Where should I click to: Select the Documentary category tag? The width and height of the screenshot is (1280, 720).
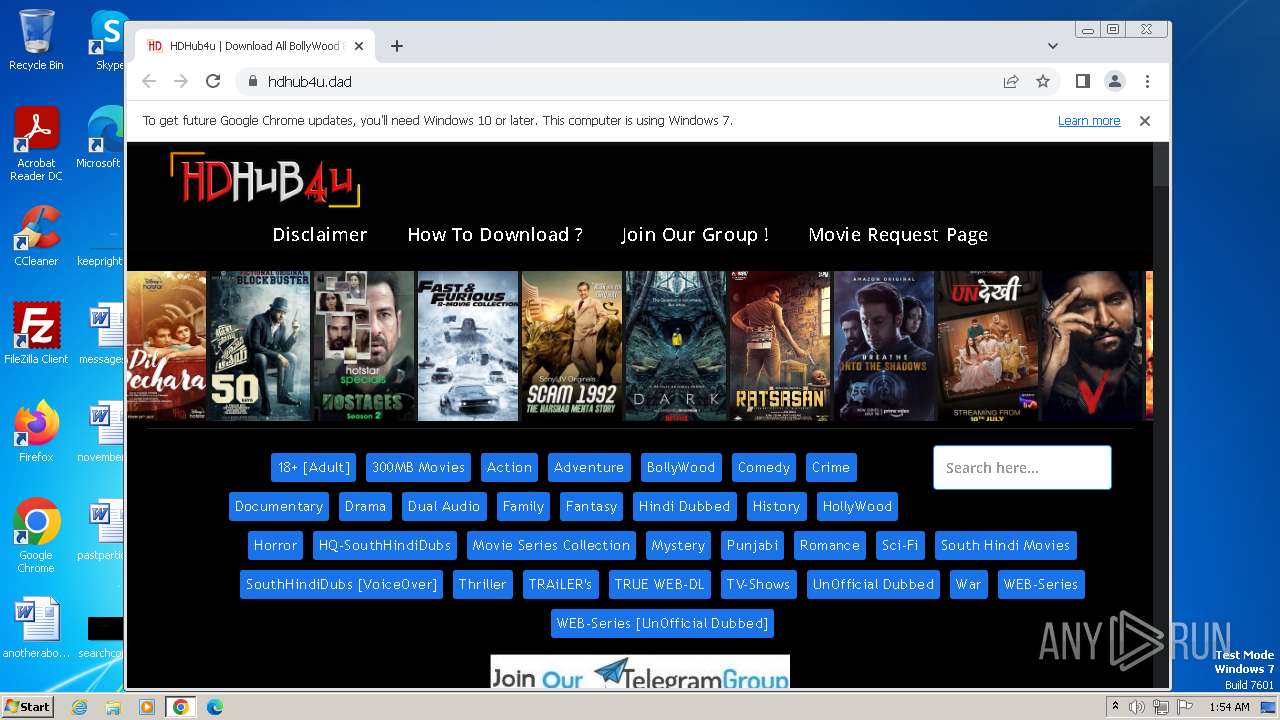pos(279,506)
